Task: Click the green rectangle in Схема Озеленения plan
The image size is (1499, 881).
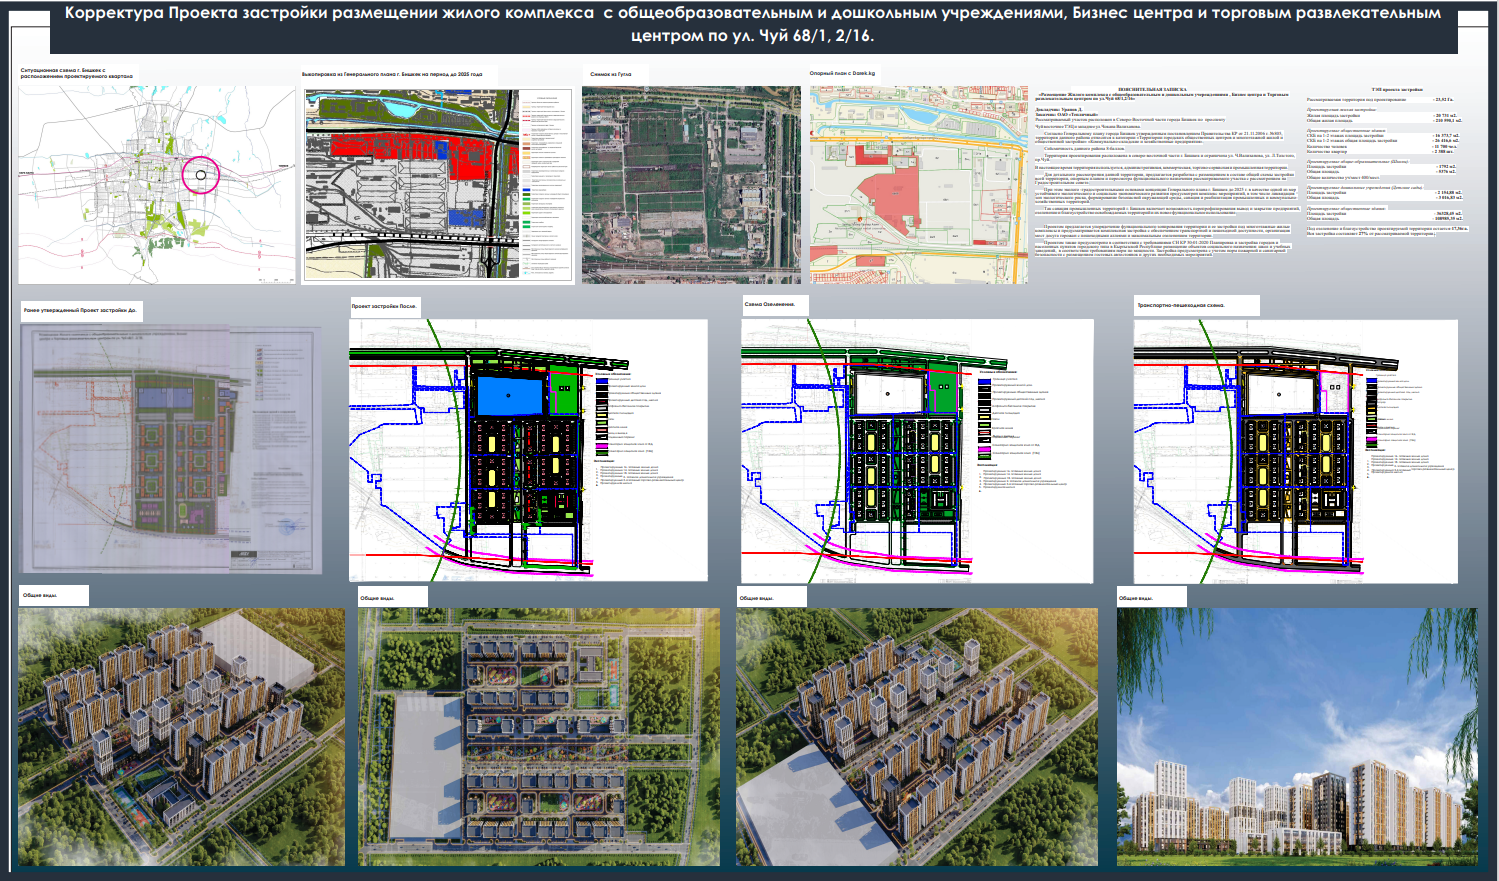Action: tap(942, 391)
